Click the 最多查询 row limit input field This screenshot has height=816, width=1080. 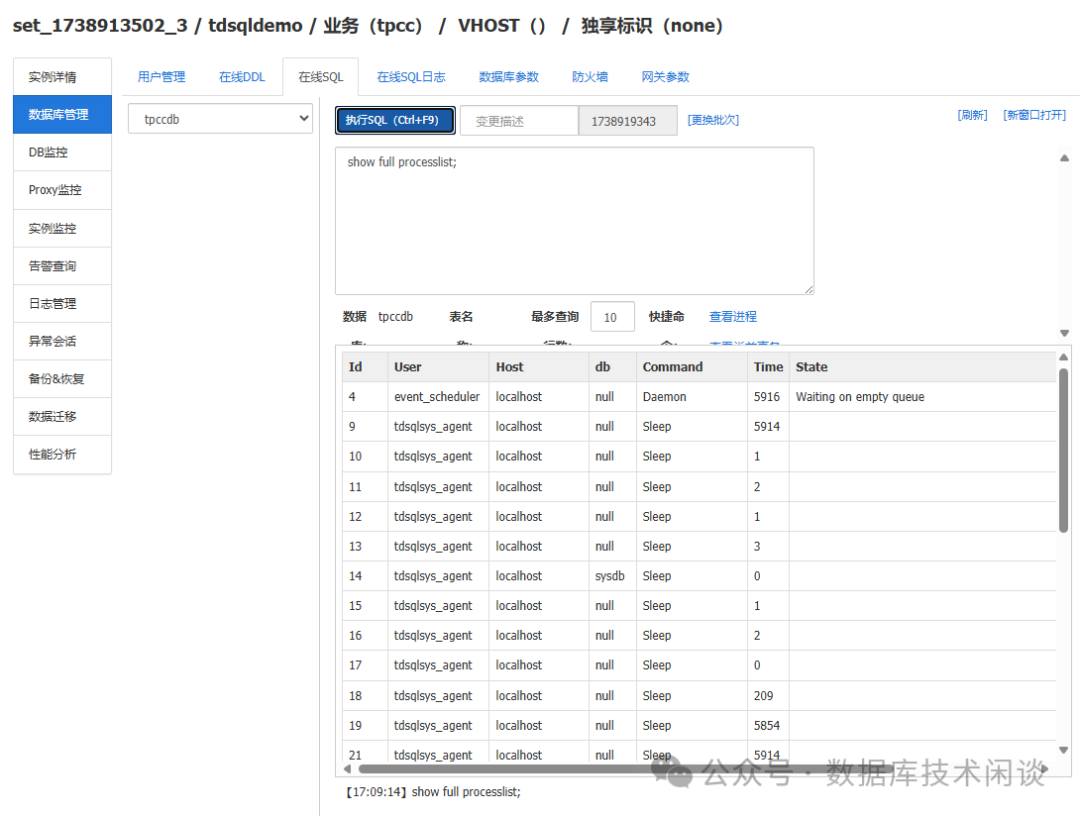(613, 316)
